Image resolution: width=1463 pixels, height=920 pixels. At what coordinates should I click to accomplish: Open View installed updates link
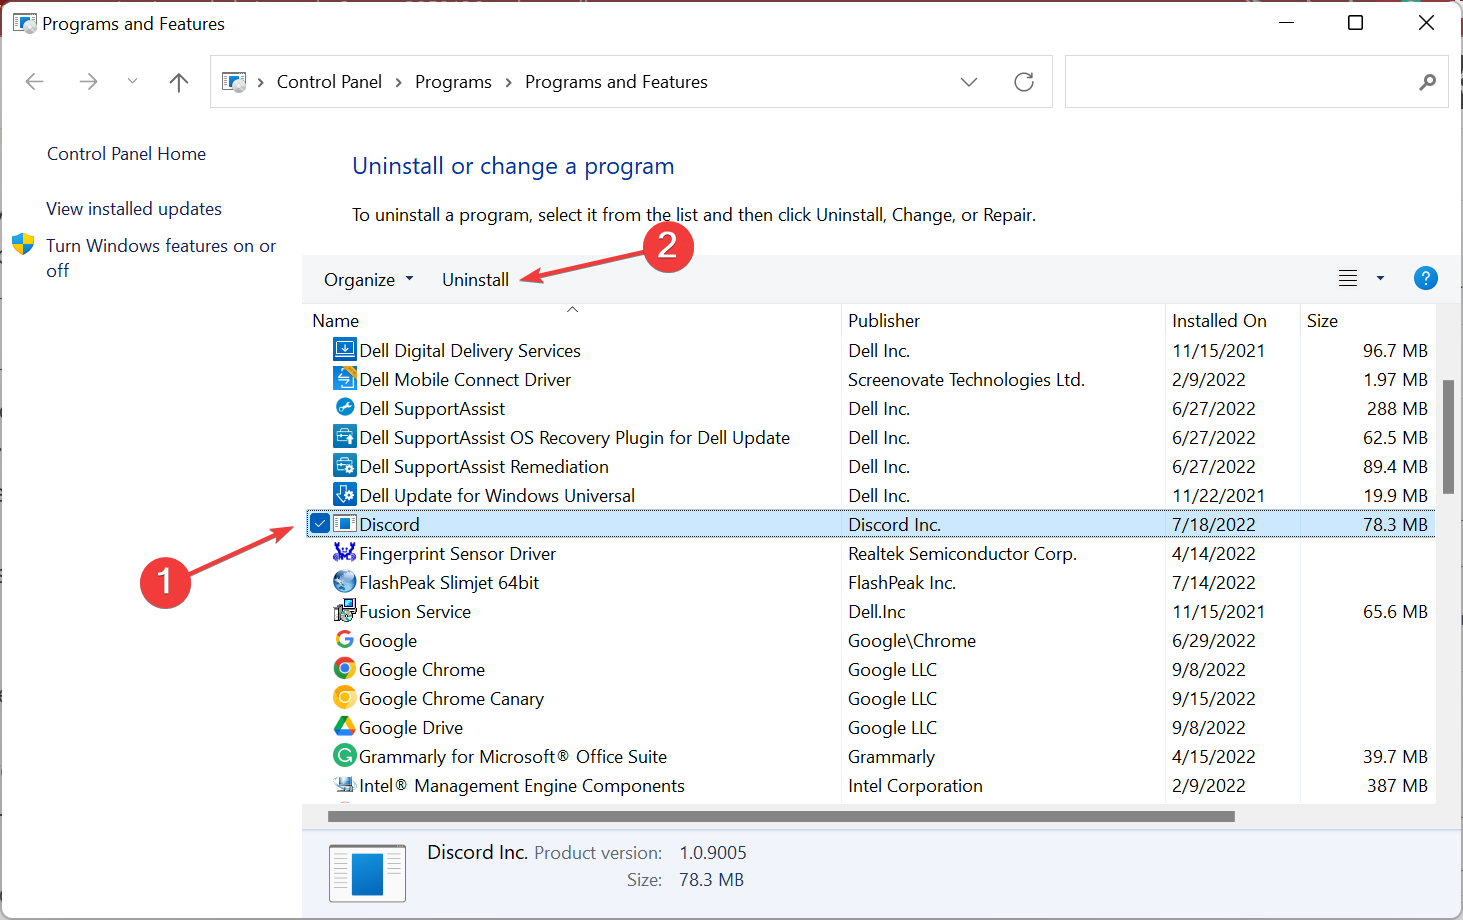(134, 209)
